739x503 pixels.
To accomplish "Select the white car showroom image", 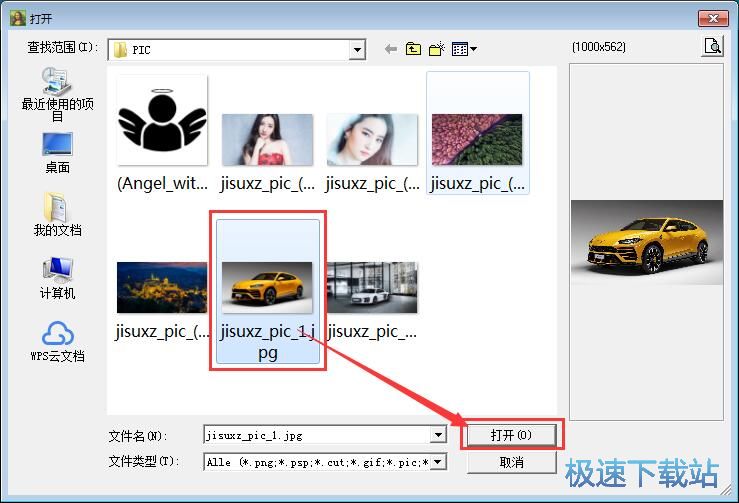I will (372, 288).
